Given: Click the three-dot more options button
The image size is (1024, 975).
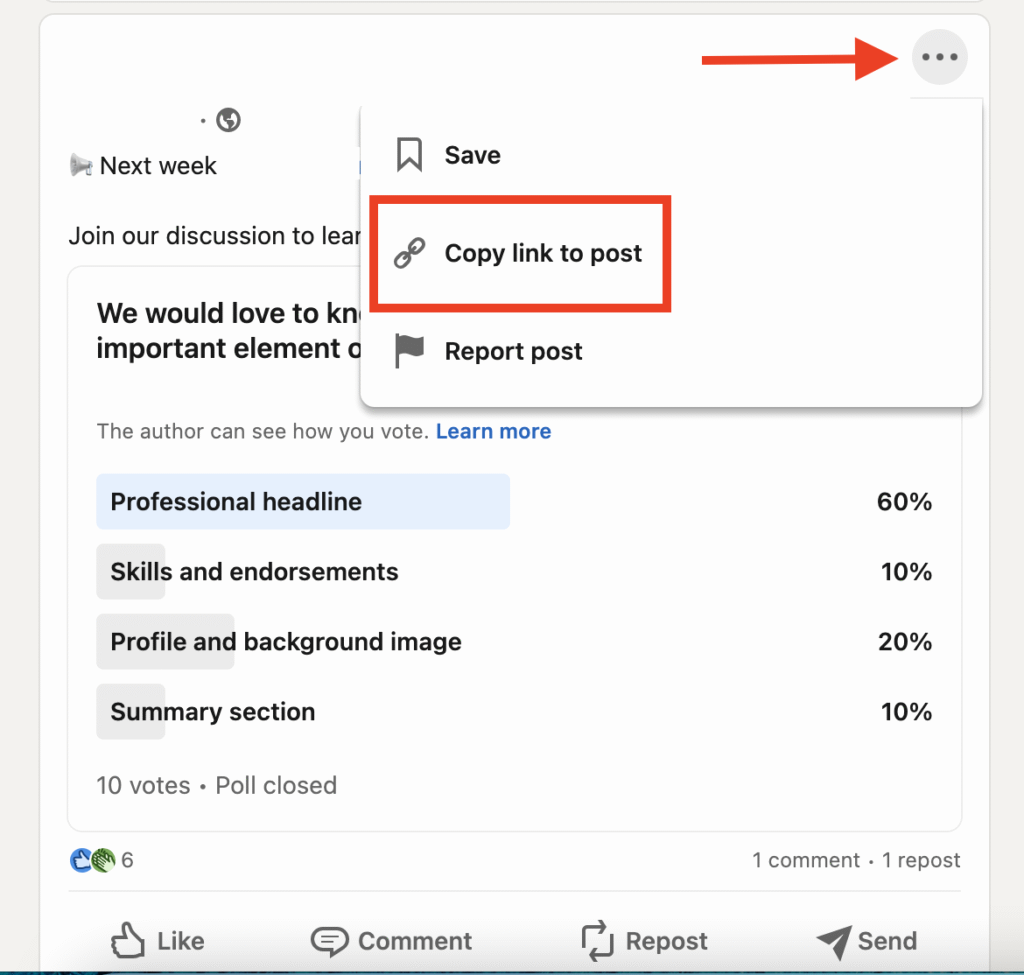Looking at the screenshot, I should pyautogui.click(x=940, y=57).
